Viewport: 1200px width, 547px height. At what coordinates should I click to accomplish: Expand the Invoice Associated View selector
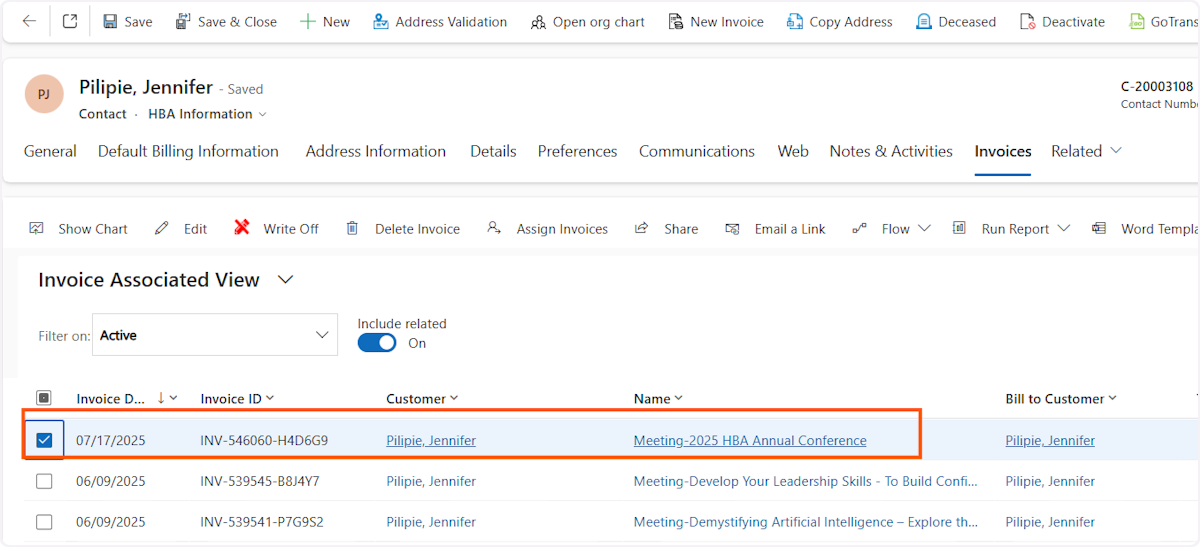285,280
